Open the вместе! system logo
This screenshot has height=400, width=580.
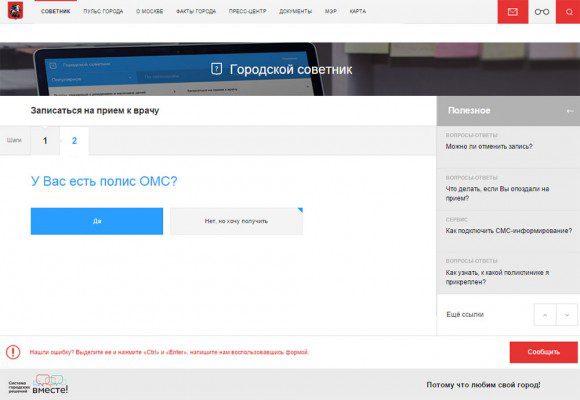coord(38,385)
